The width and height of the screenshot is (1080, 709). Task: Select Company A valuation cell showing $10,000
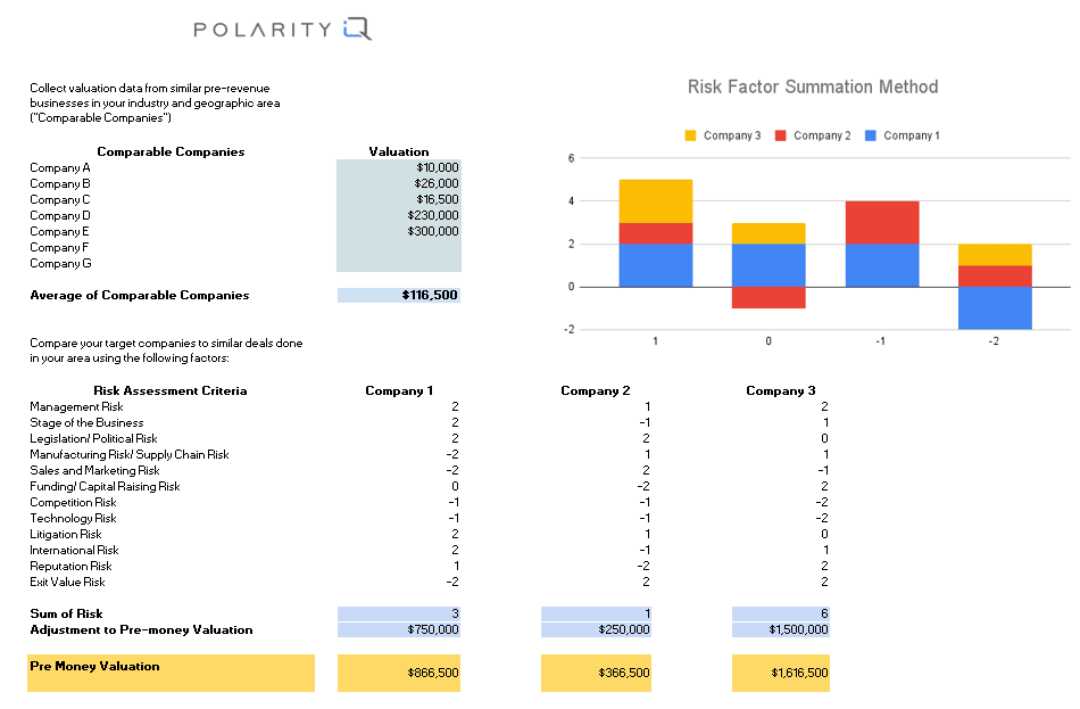[x=399, y=168]
